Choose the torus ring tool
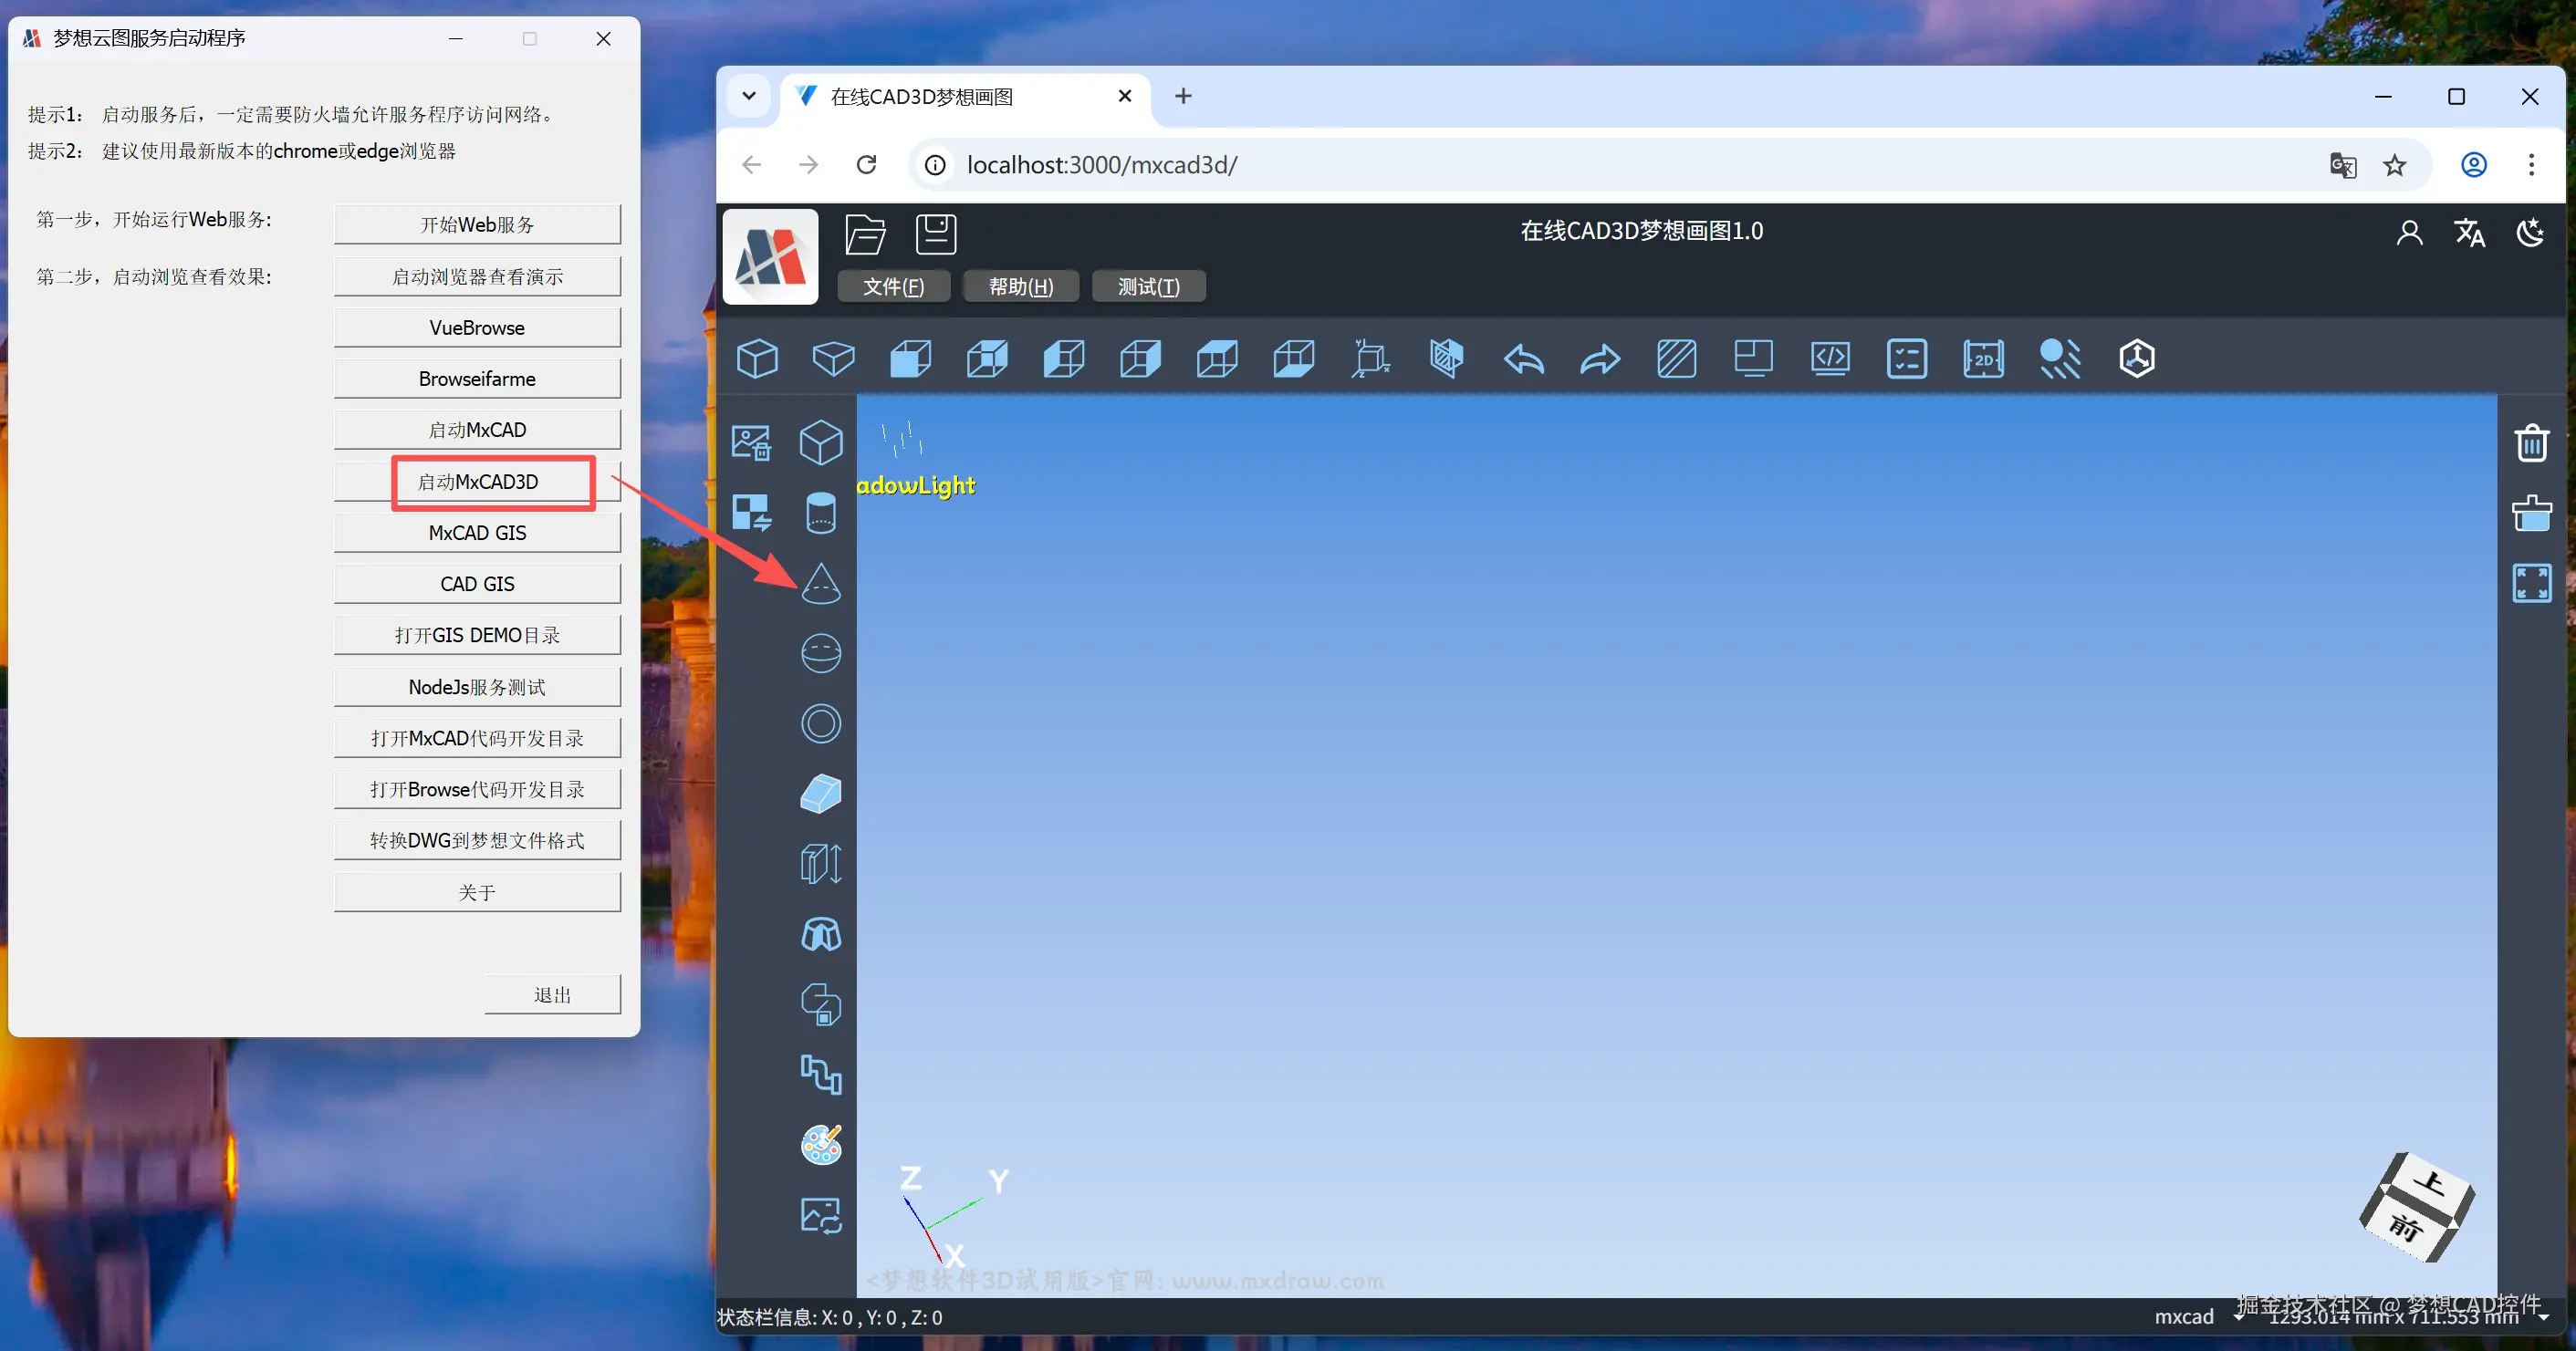This screenshot has height=1351, width=2576. (820, 723)
